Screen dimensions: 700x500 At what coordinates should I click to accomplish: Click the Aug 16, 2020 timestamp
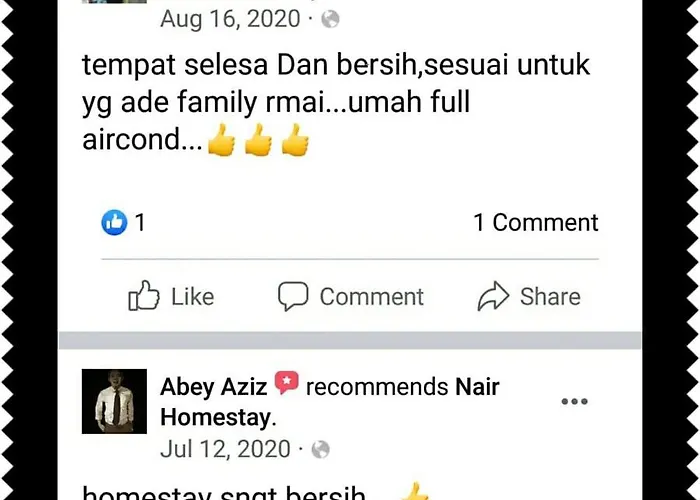[230, 19]
